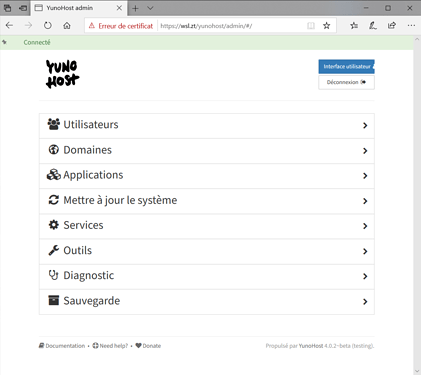Click the Domaines globe icon
Screen dimensions: 421x375
click(x=53, y=149)
